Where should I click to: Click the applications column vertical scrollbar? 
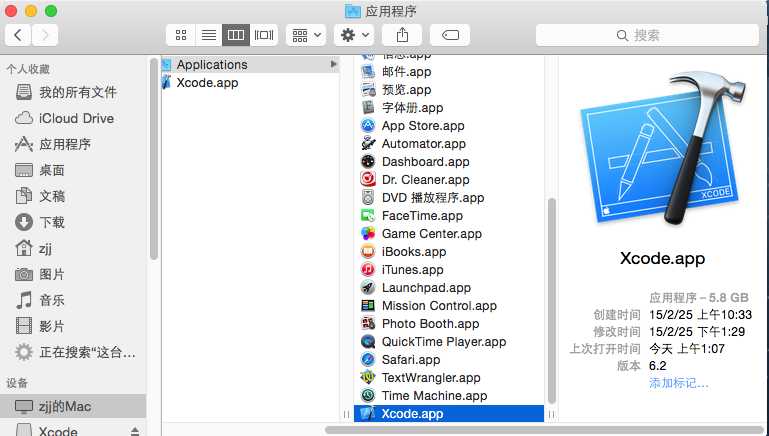(551, 301)
